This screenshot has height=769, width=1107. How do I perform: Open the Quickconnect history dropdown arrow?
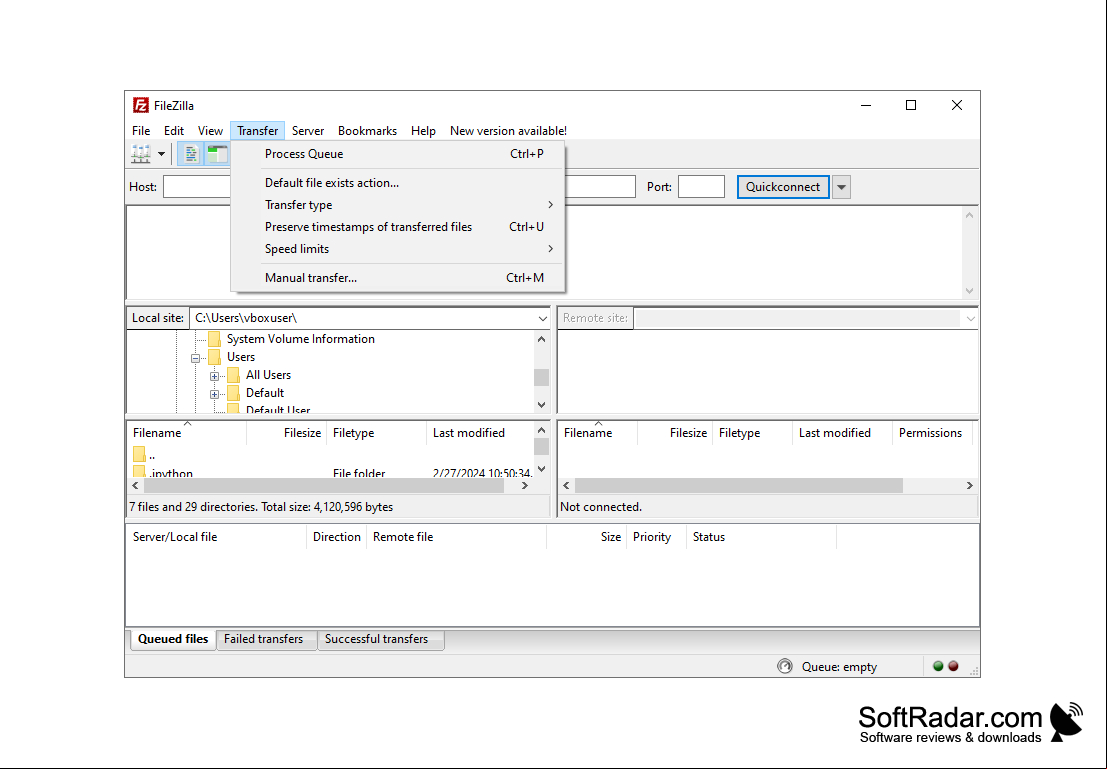(841, 187)
